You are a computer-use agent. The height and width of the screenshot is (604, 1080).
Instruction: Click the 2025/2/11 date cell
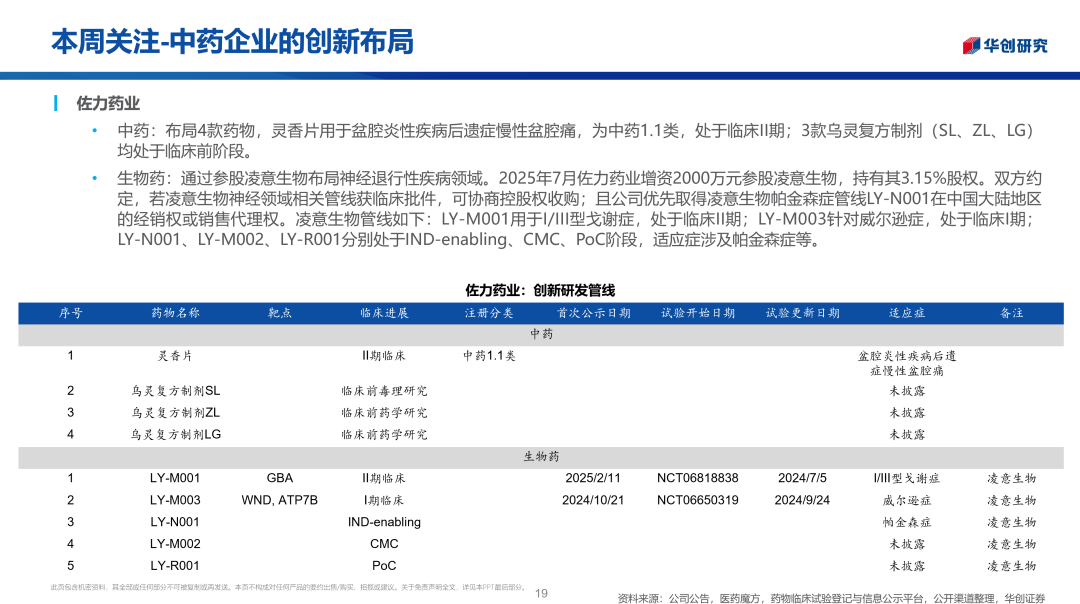click(593, 478)
